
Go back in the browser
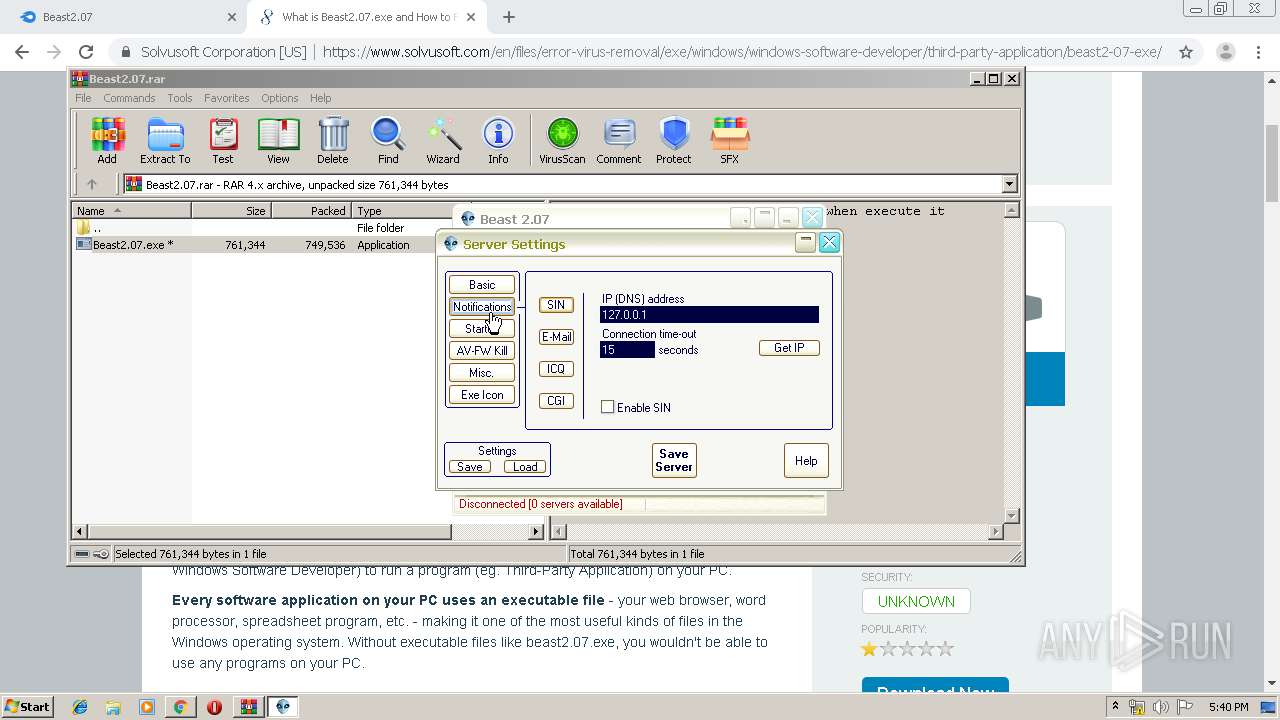click(22, 52)
